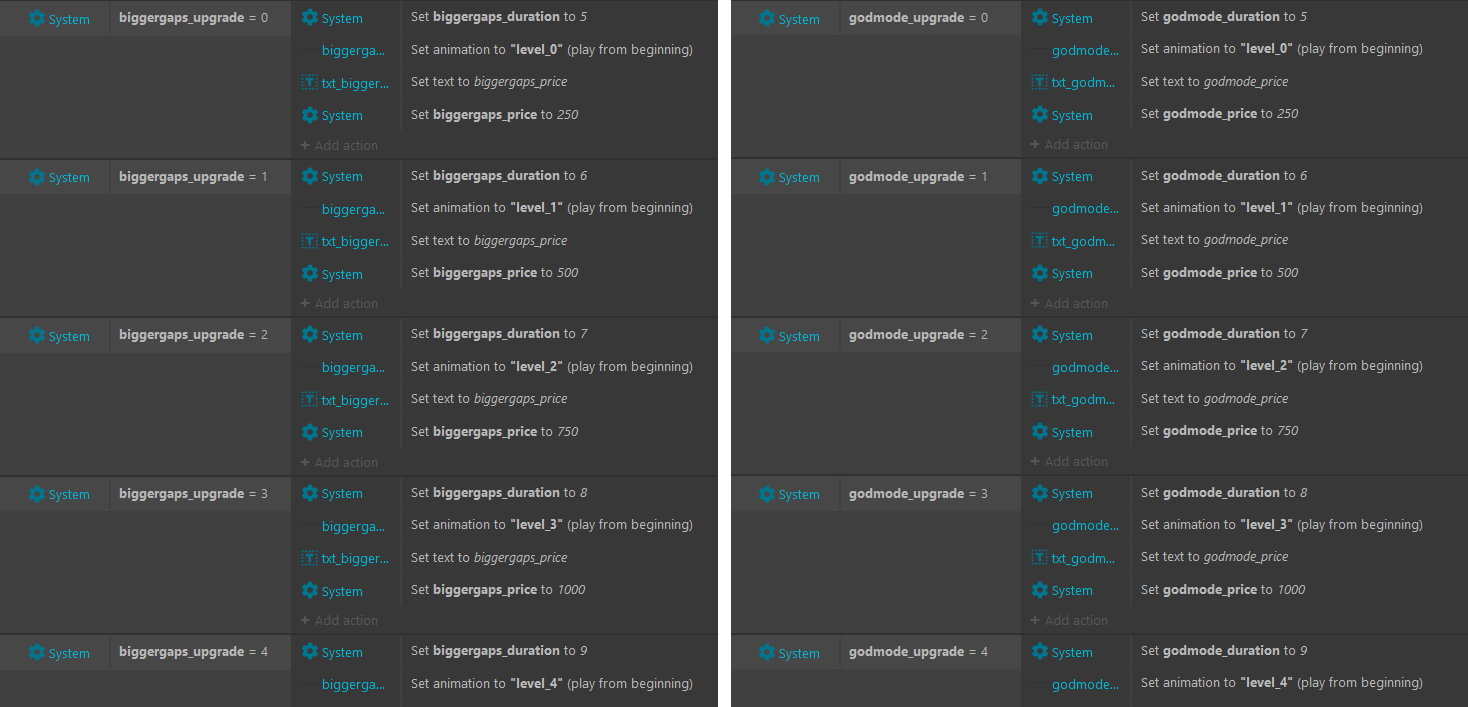Click gear icon of 'Set biggergaps_duration to 5' action

click(310, 18)
